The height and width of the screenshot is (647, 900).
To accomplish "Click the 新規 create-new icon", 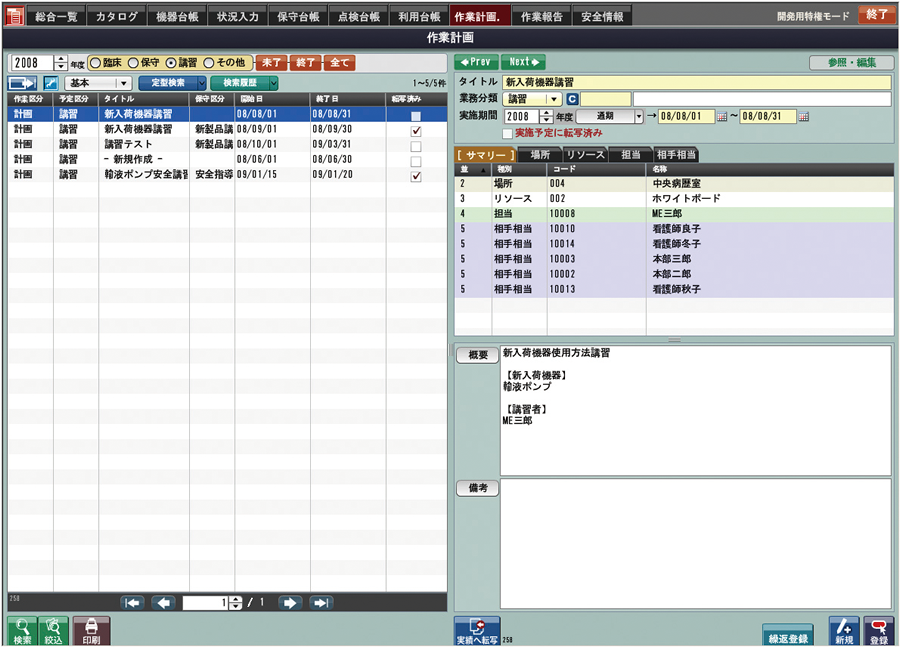I will click(843, 631).
